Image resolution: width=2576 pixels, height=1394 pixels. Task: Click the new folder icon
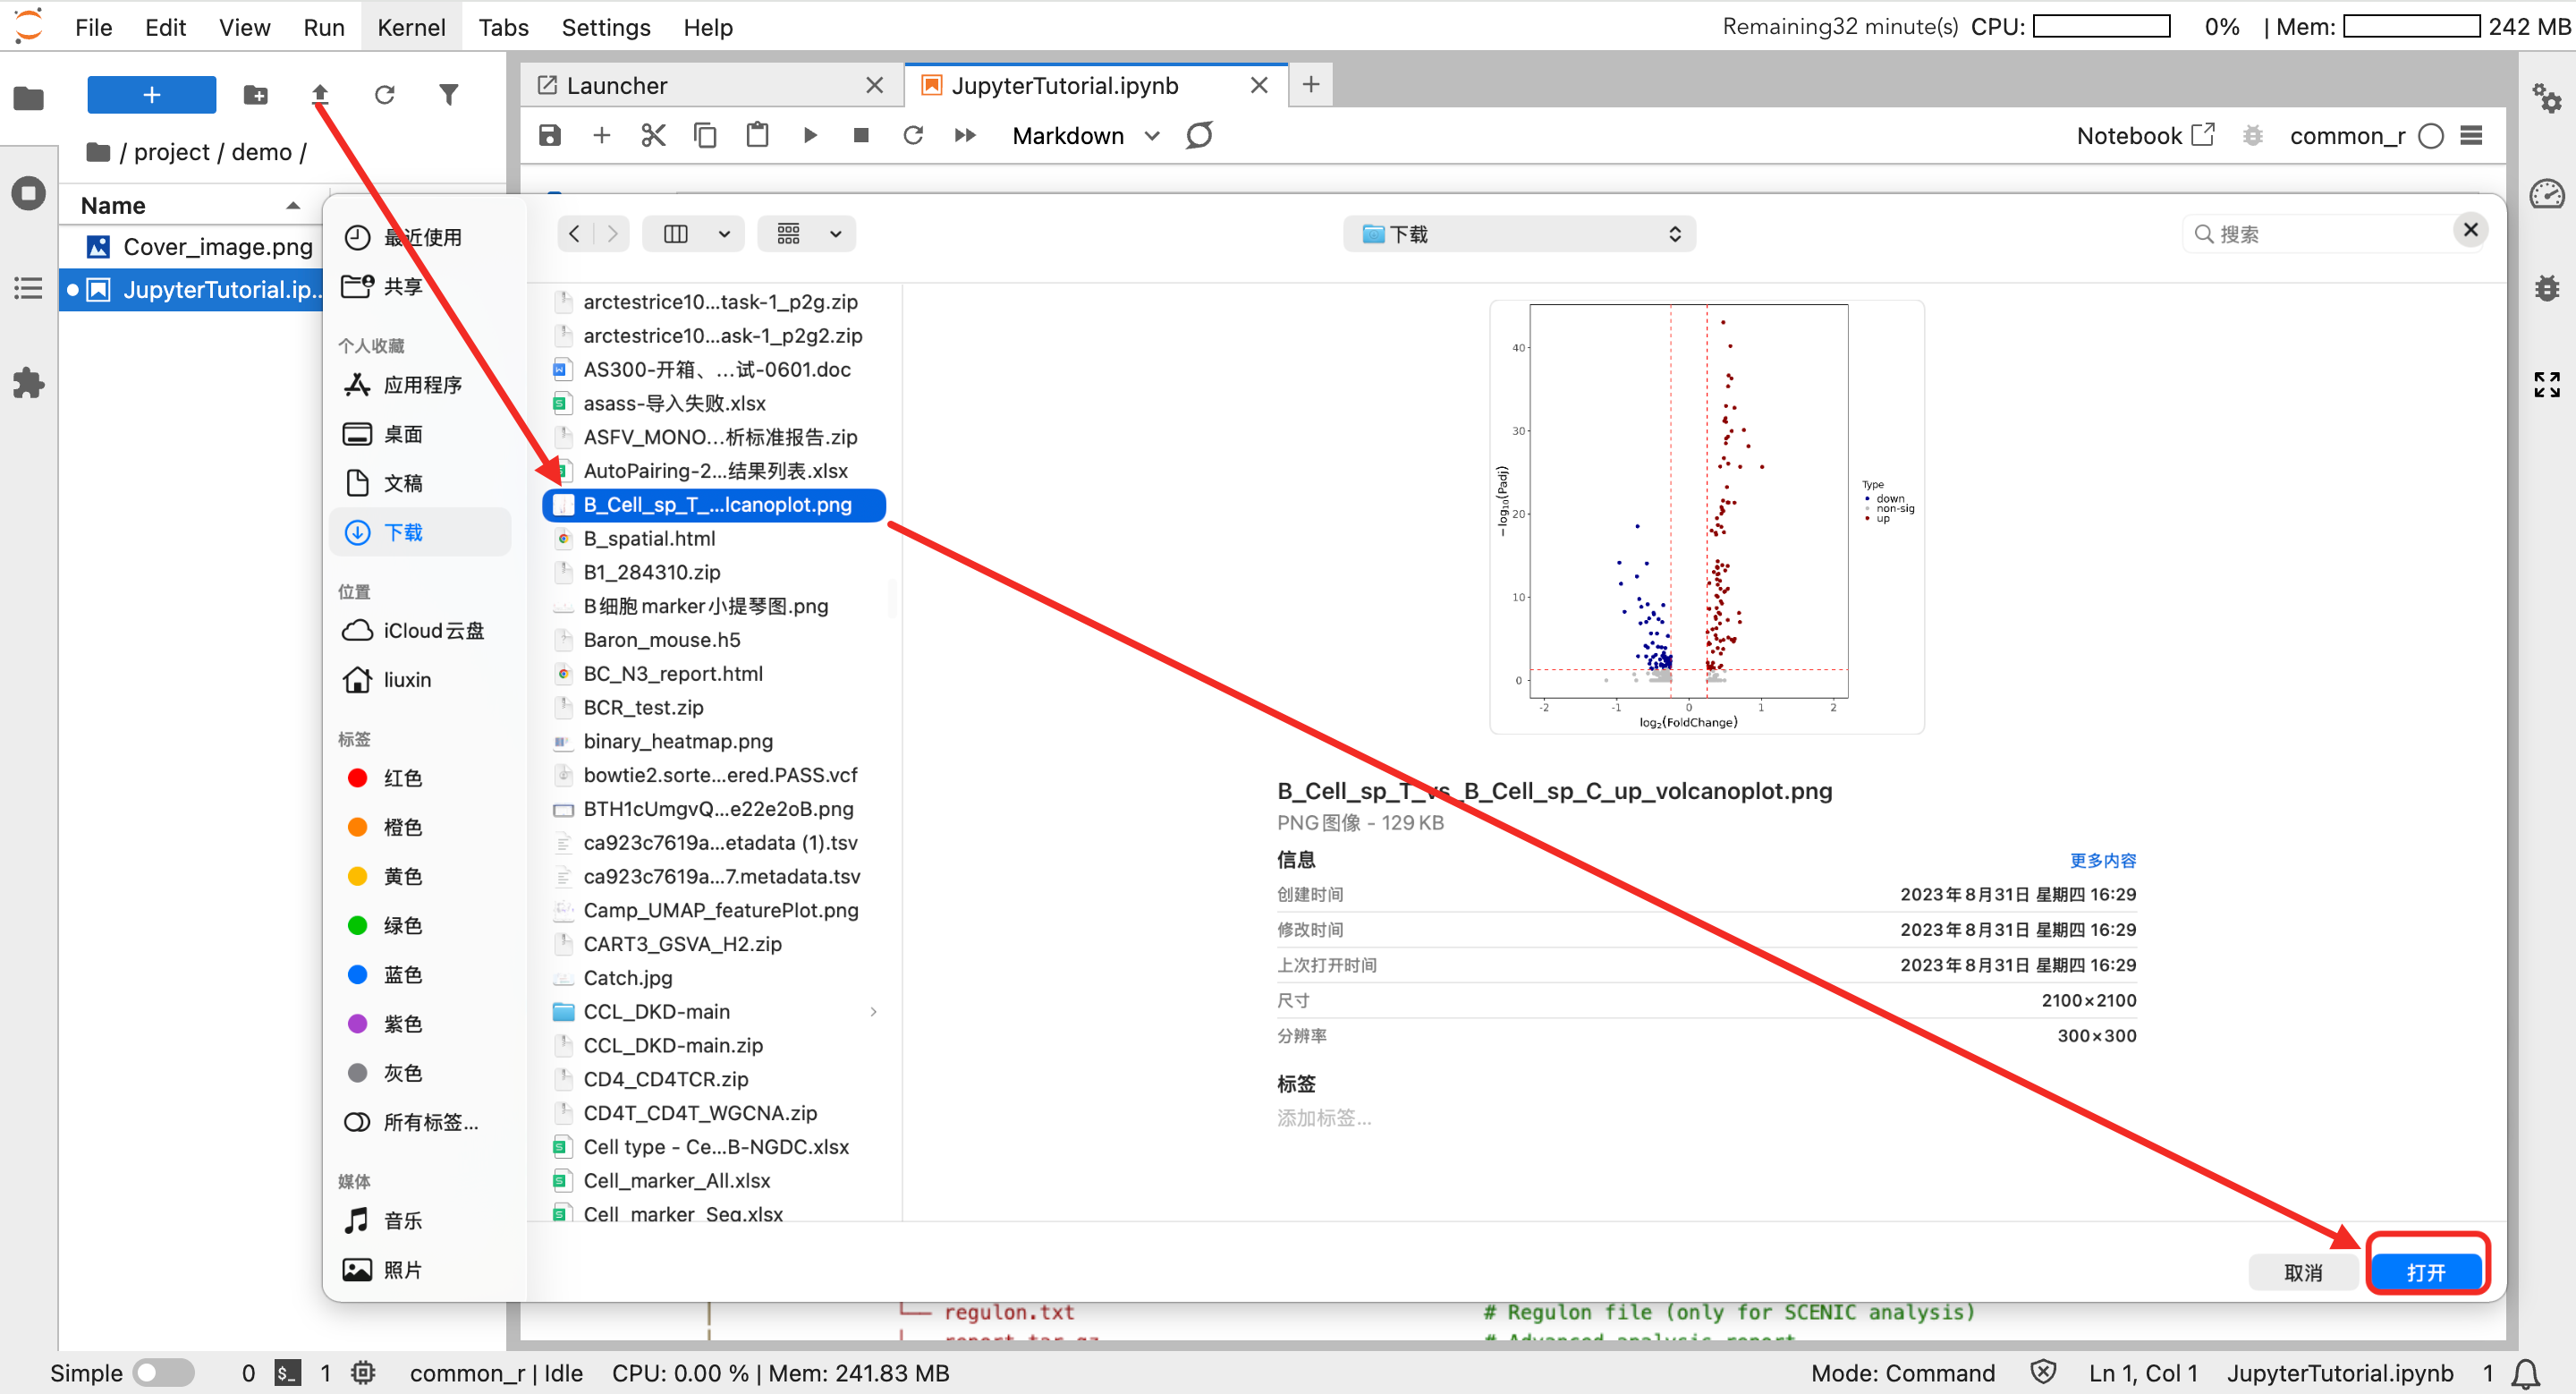pos(256,95)
